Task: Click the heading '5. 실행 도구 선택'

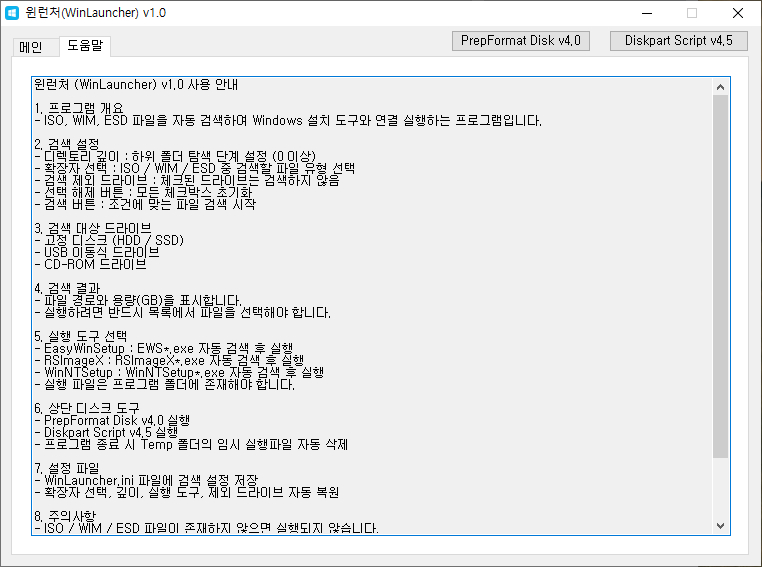Action: point(80,337)
